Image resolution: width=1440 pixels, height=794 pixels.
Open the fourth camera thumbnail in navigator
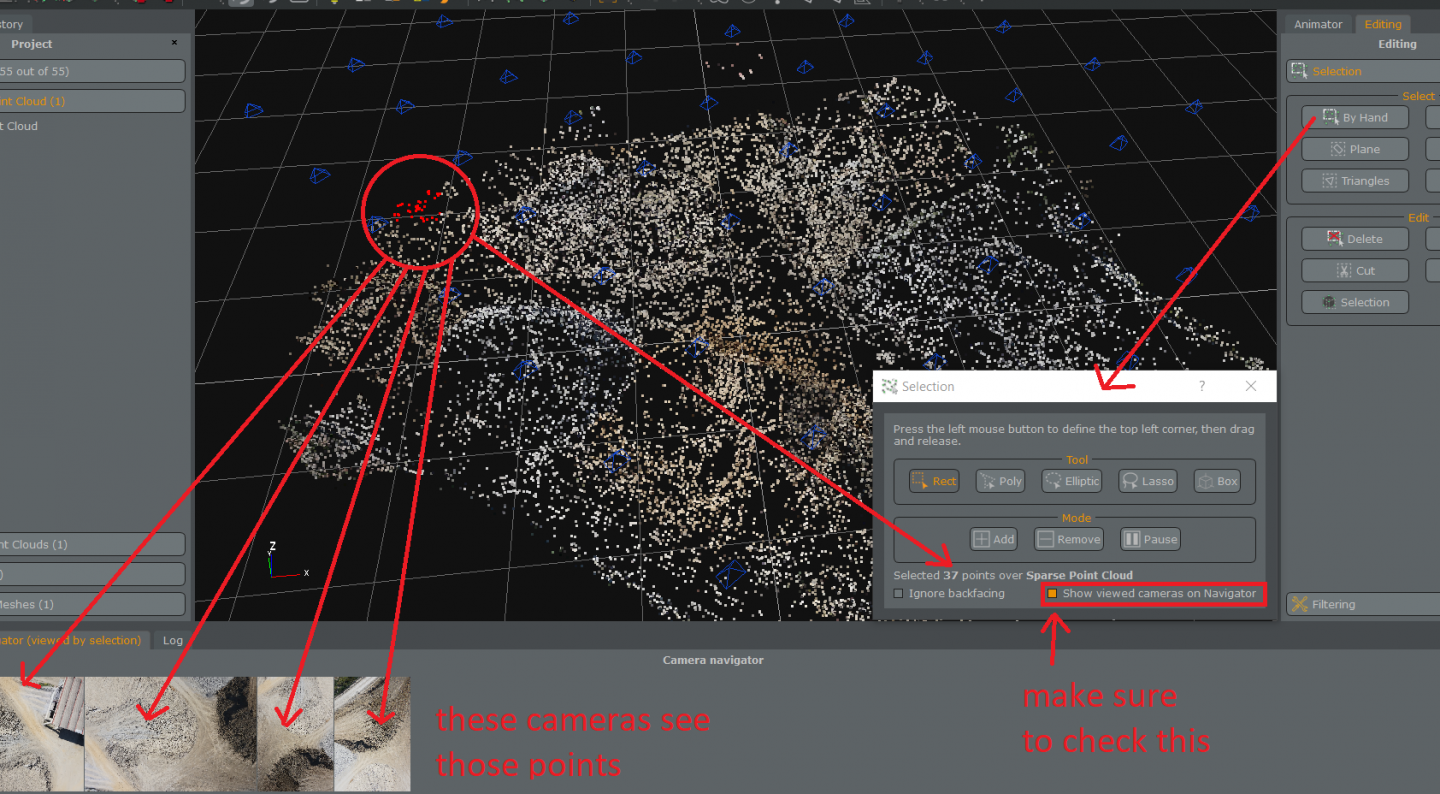(372, 734)
